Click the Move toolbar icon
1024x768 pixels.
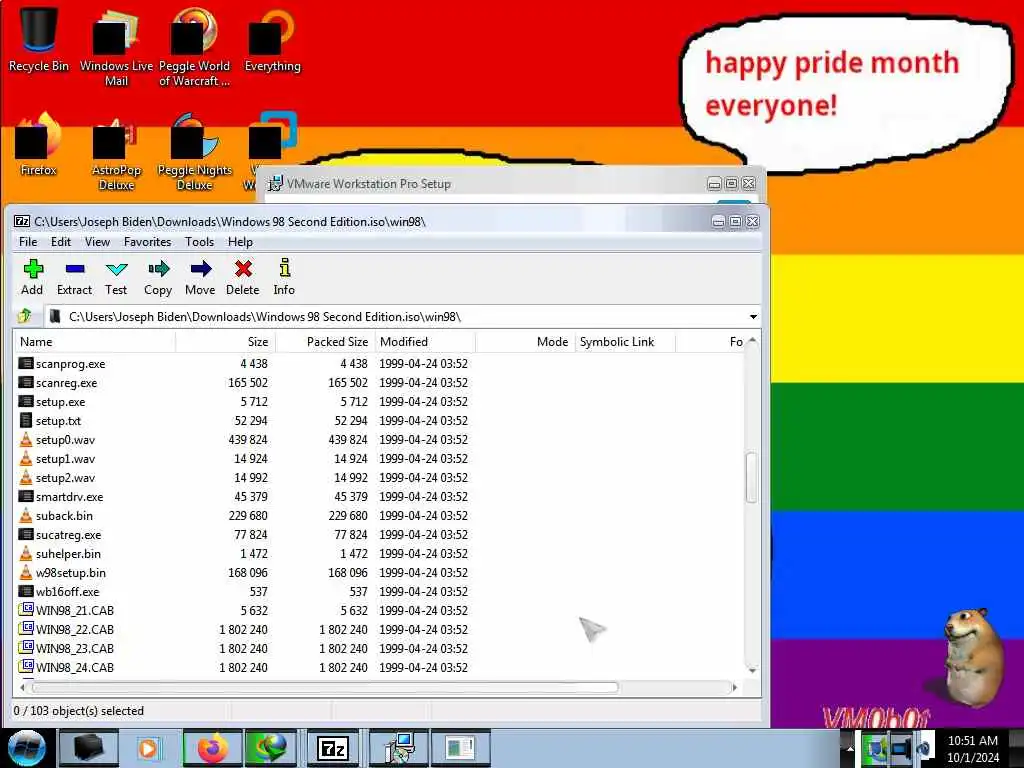[x=200, y=269]
